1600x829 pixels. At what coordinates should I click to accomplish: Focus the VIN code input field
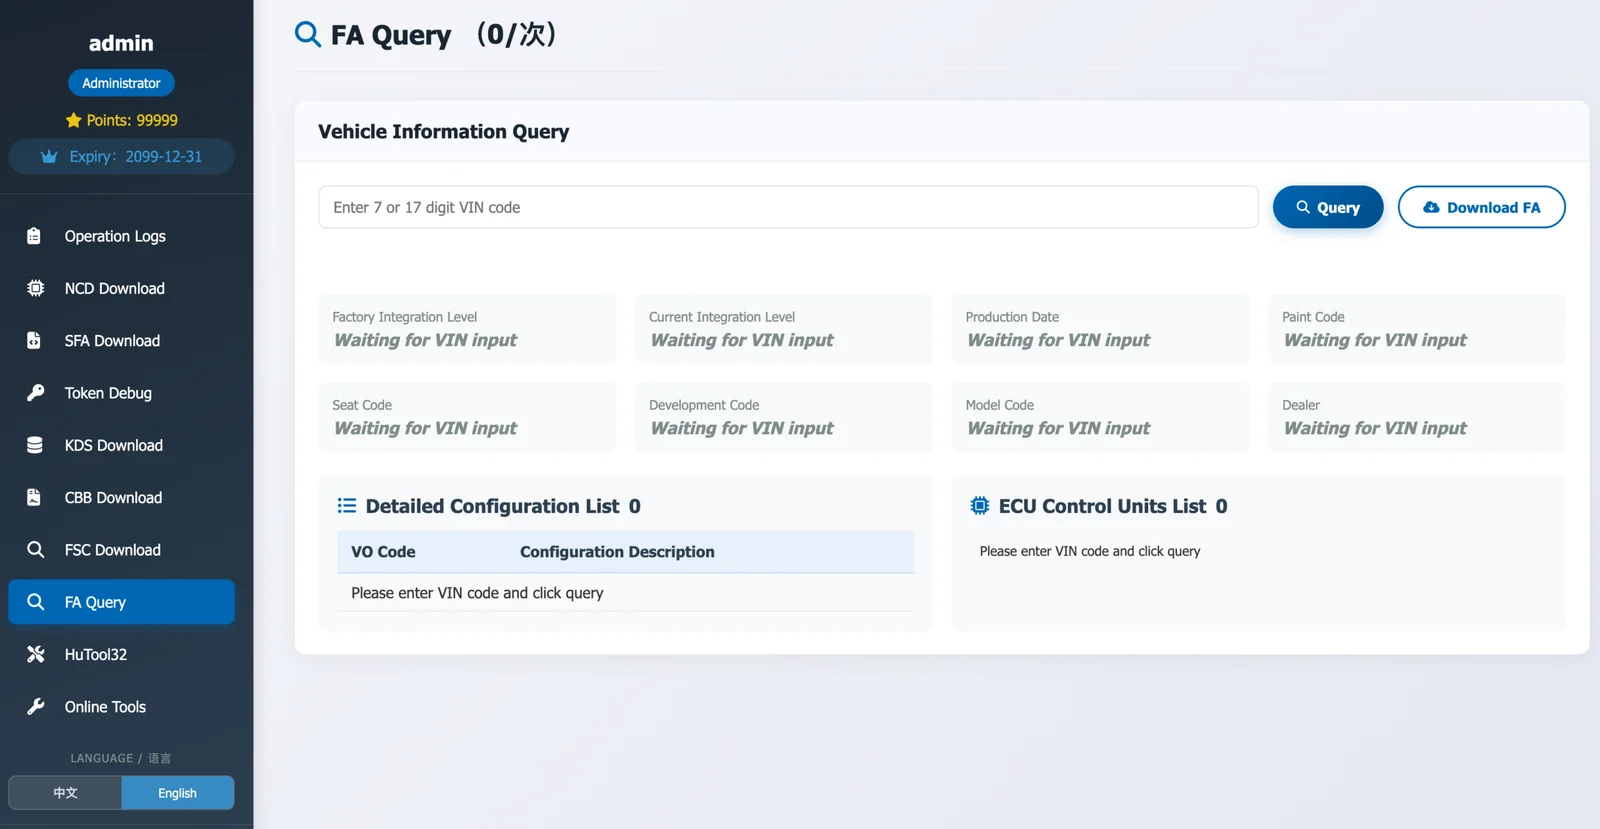[x=788, y=207]
